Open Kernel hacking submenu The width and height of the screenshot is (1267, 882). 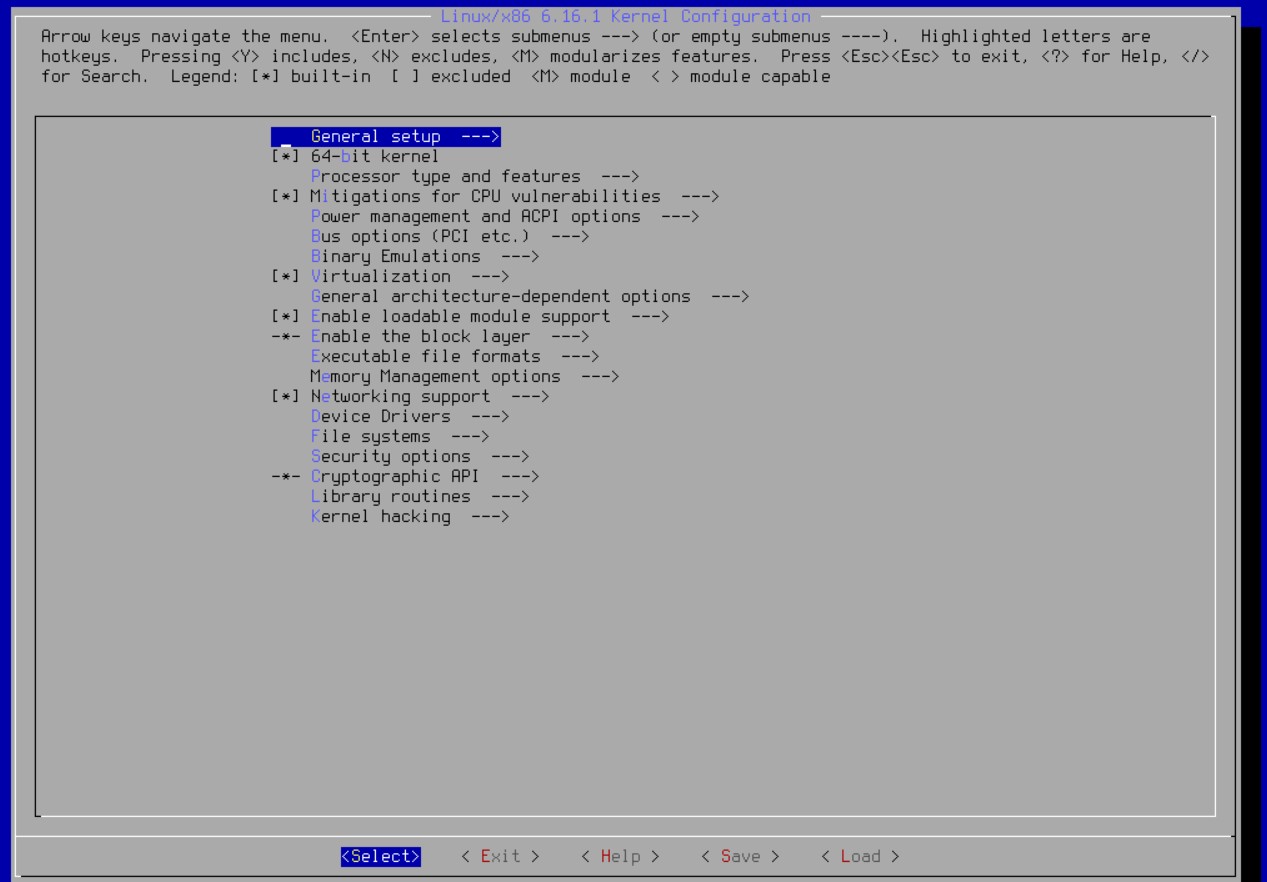coord(410,516)
